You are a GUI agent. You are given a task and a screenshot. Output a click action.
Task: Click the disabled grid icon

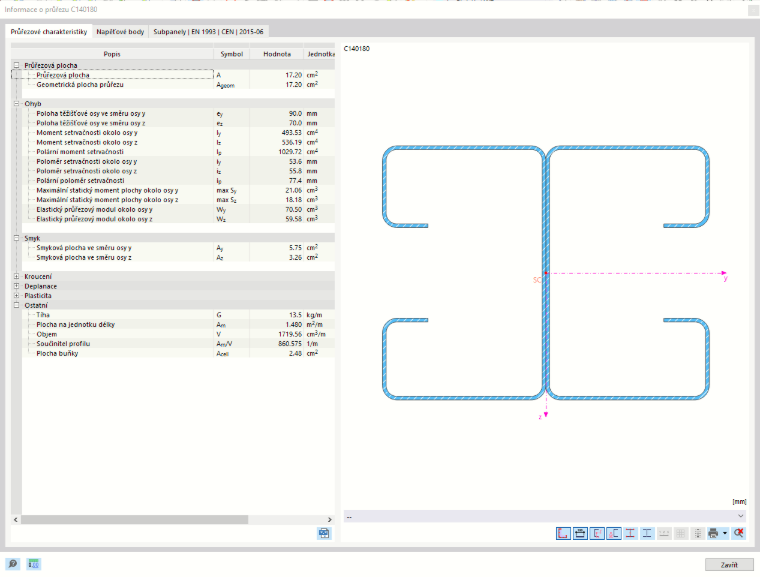(681, 533)
